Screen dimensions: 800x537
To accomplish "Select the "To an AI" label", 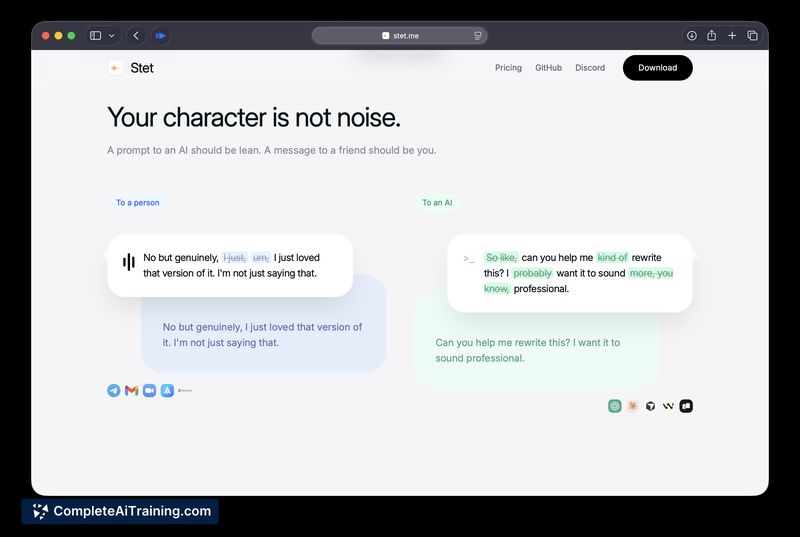I will point(437,203).
